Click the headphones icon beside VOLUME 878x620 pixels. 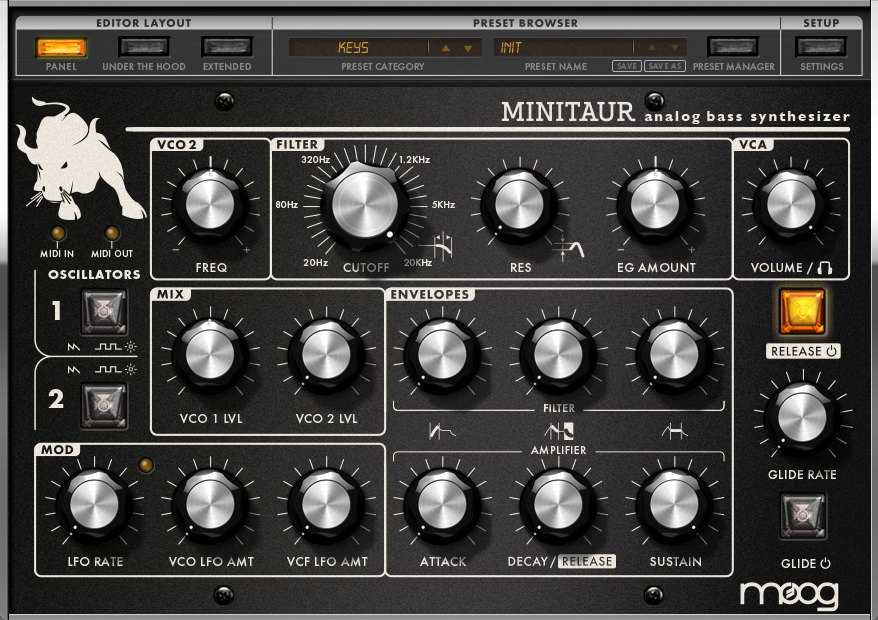coord(824,268)
